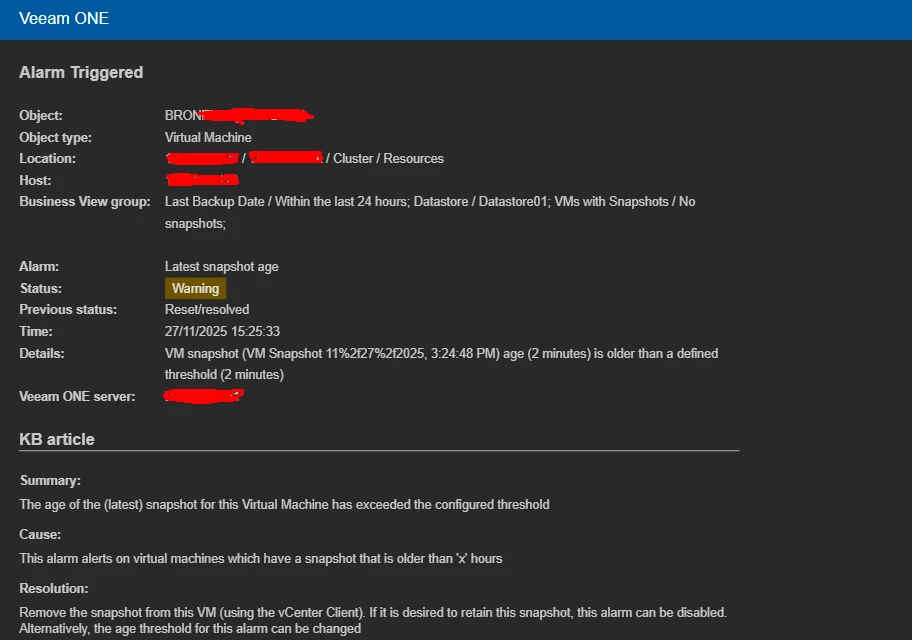Click the 'threshold (2 minutes)' text
This screenshot has height=640, width=912.
tap(224, 374)
